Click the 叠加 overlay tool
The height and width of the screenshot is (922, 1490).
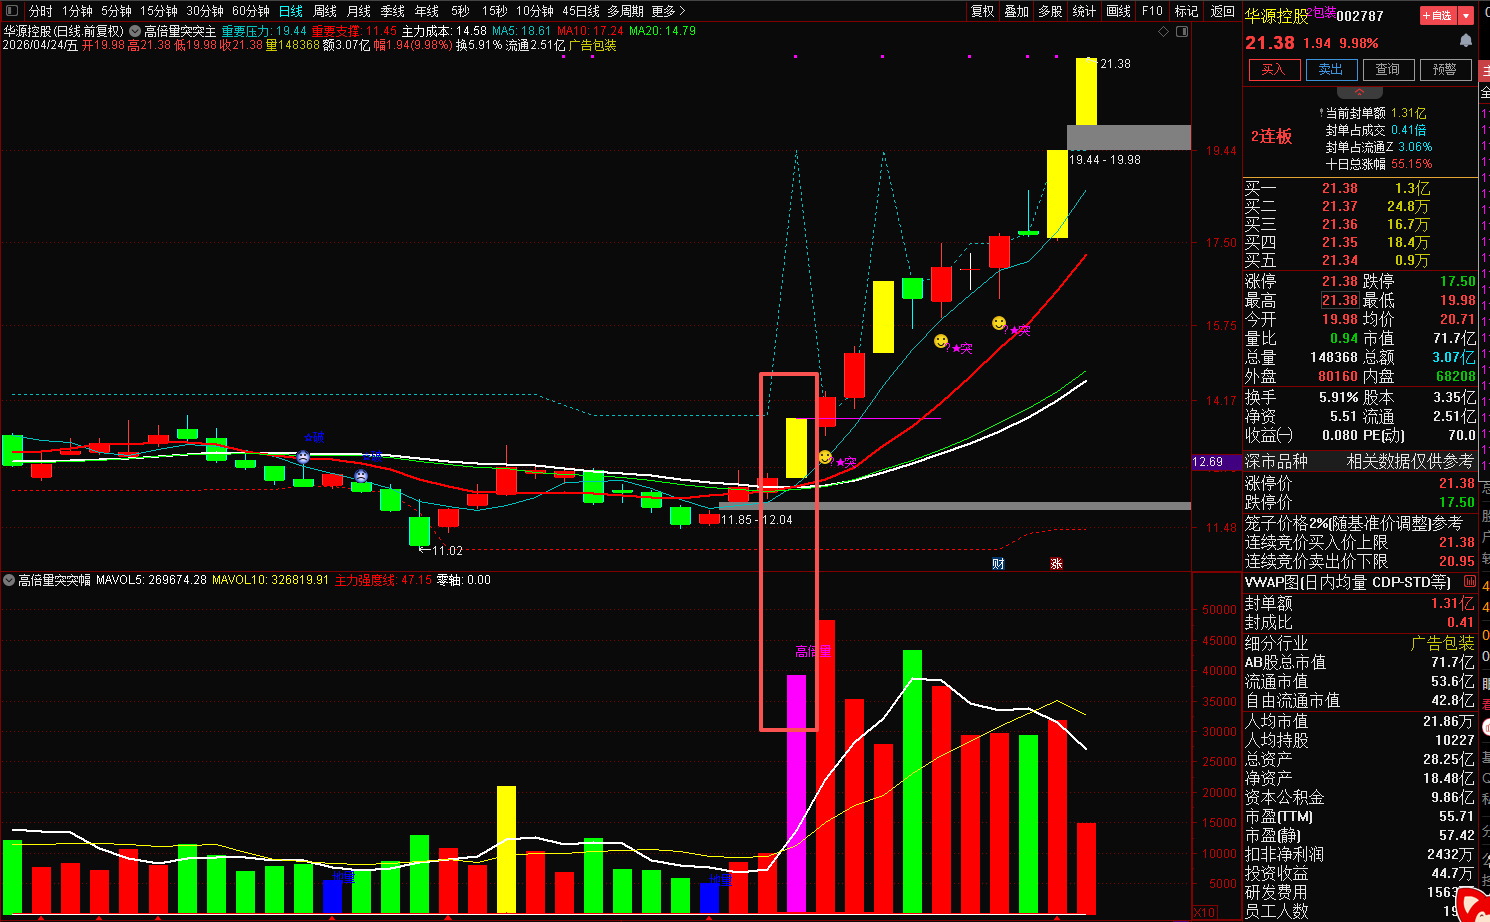1017,11
